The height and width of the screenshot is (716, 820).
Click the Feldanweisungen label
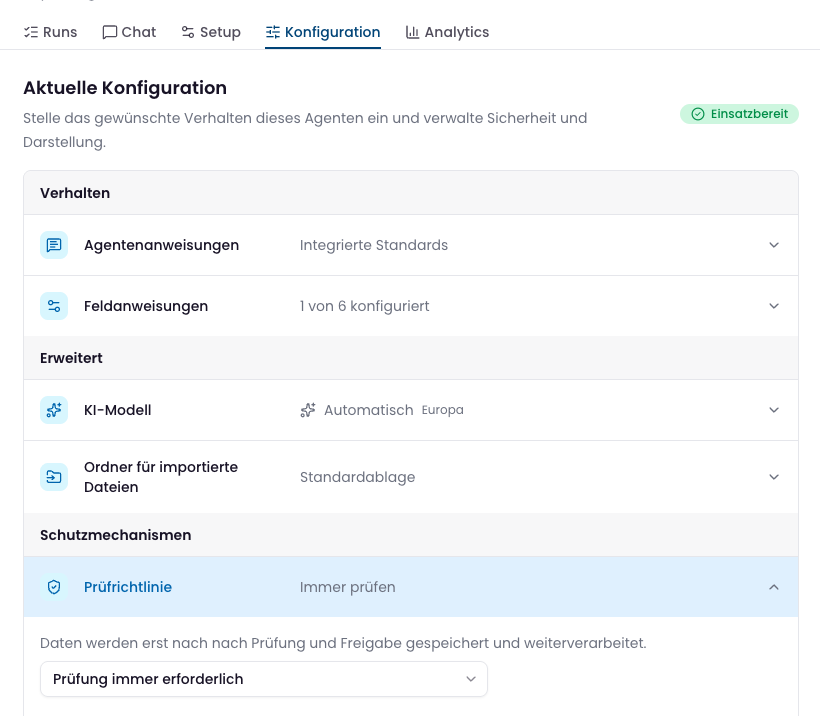point(146,306)
